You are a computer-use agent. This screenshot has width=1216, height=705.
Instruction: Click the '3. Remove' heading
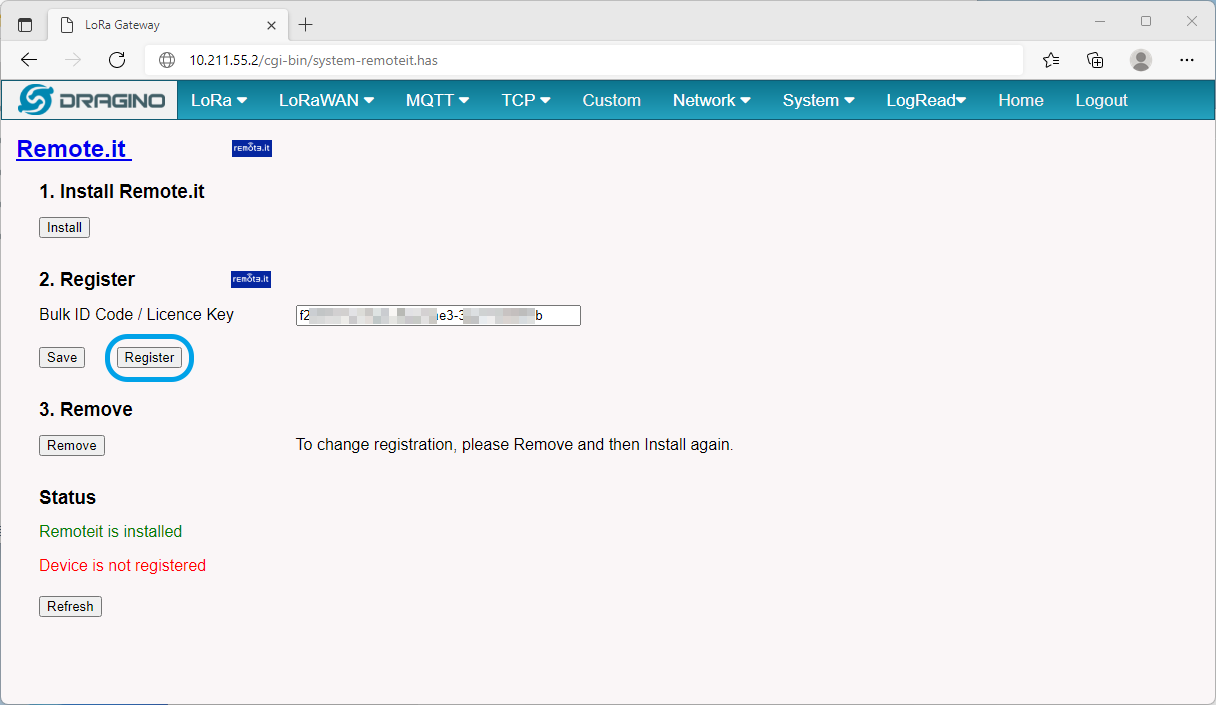(x=86, y=410)
